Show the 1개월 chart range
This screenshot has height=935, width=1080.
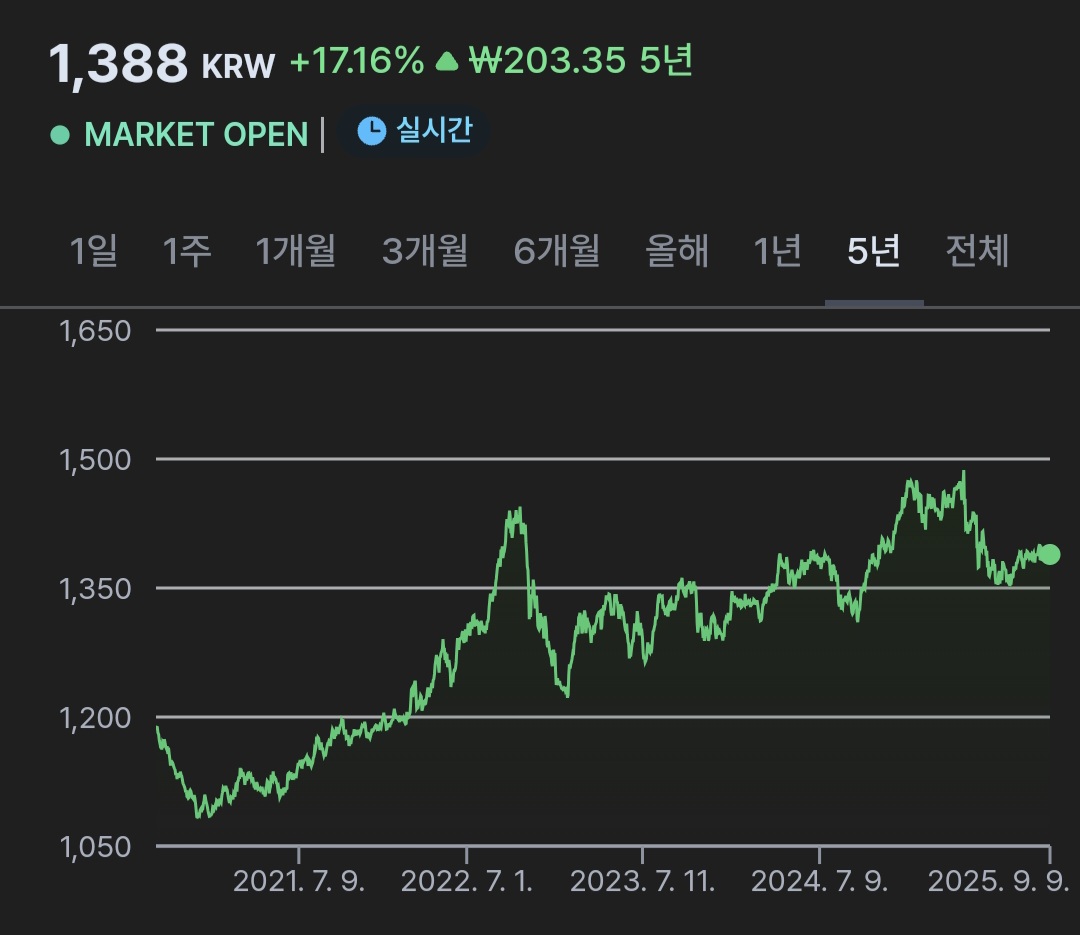[x=296, y=251]
